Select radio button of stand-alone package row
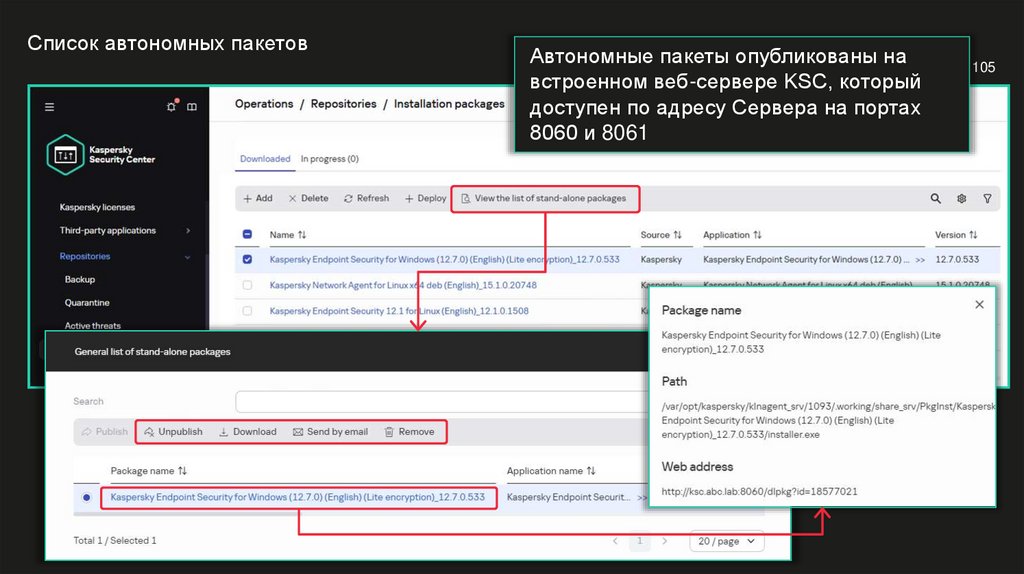The image size is (1024, 574). pyautogui.click(x=87, y=498)
